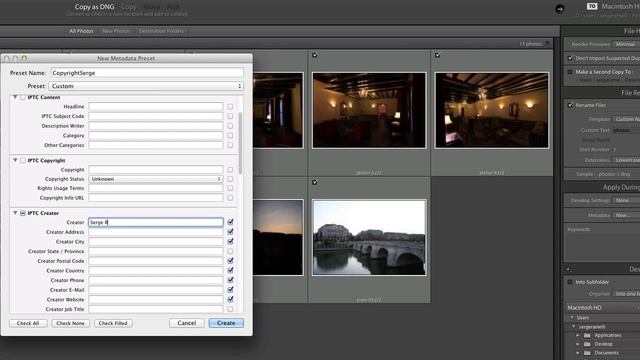Image resolution: width=640 pixels, height=360 pixels.
Task: Uncheck the Creator Address checkbox
Action: pos(230,232)
